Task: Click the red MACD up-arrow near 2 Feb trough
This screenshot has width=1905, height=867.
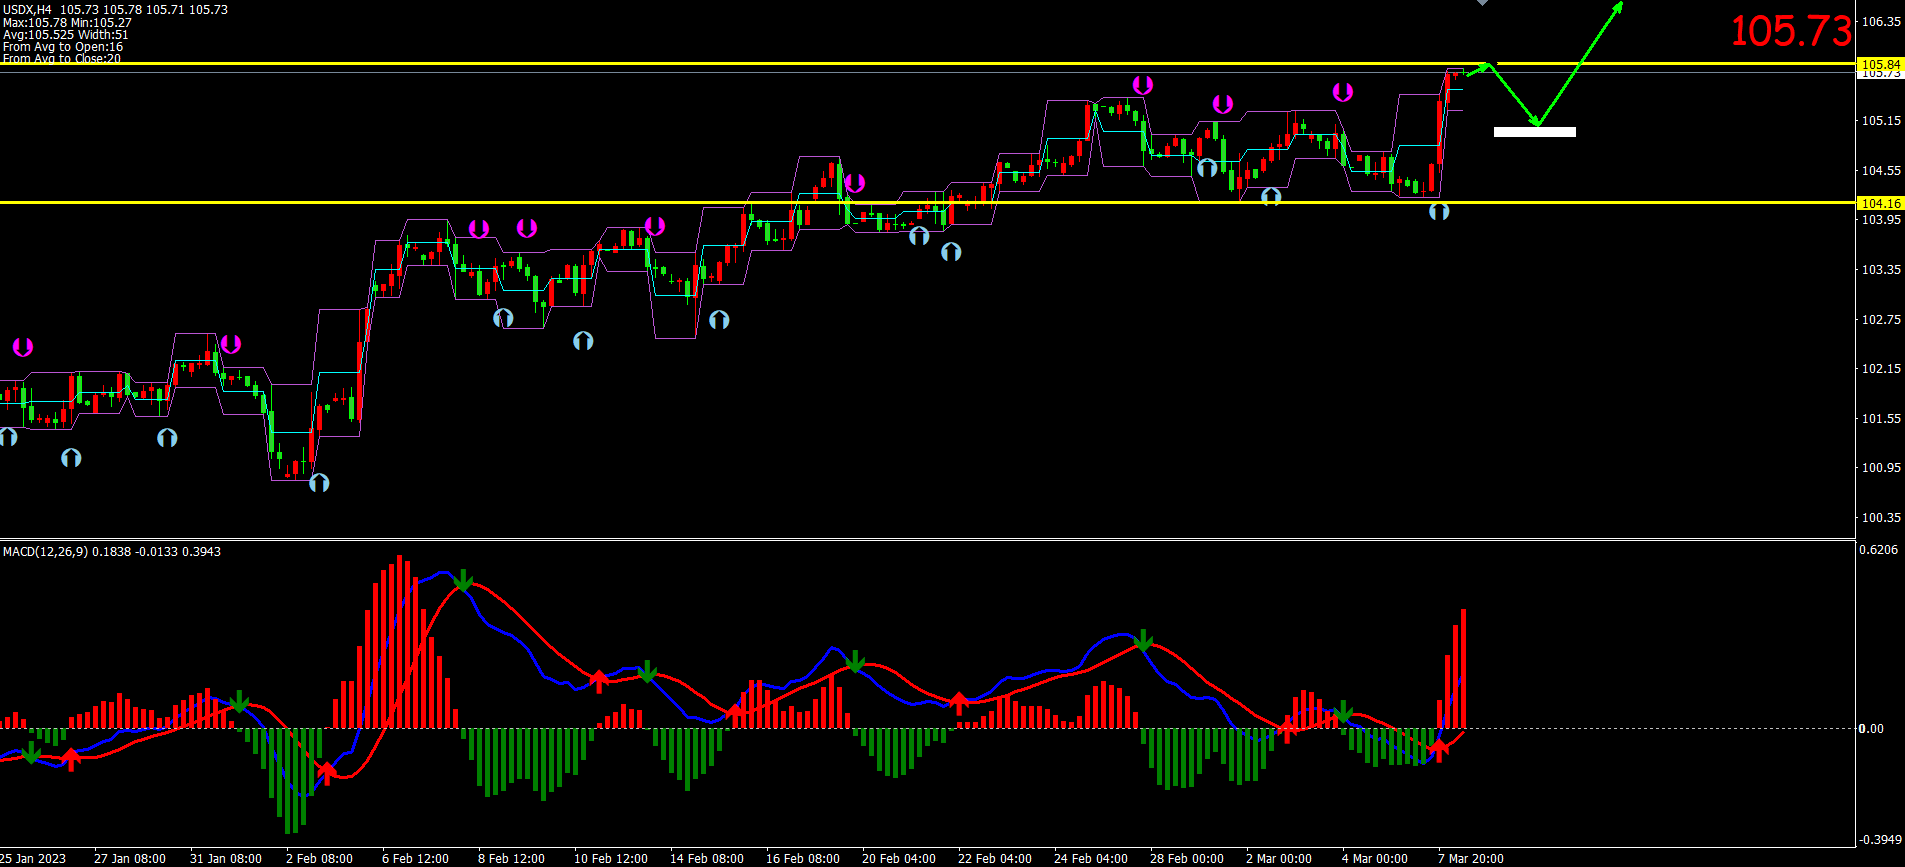Action: tap(326, 770)
